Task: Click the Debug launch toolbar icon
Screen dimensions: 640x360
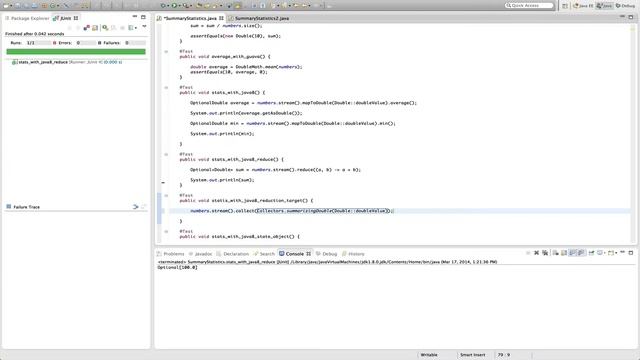Action: pos(162,6)
